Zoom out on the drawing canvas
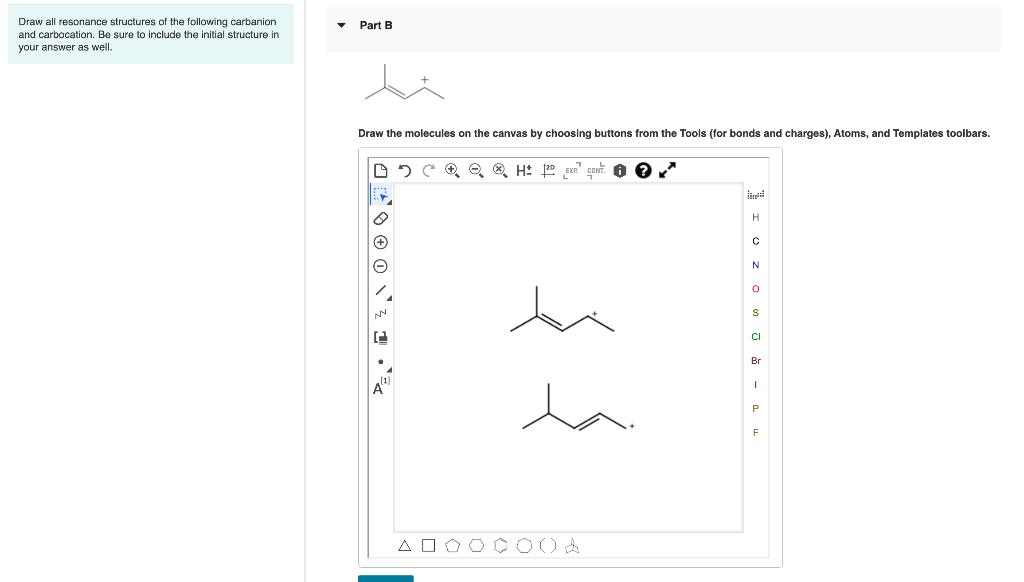Viewport: 1024px width, 582px height. 477,170
